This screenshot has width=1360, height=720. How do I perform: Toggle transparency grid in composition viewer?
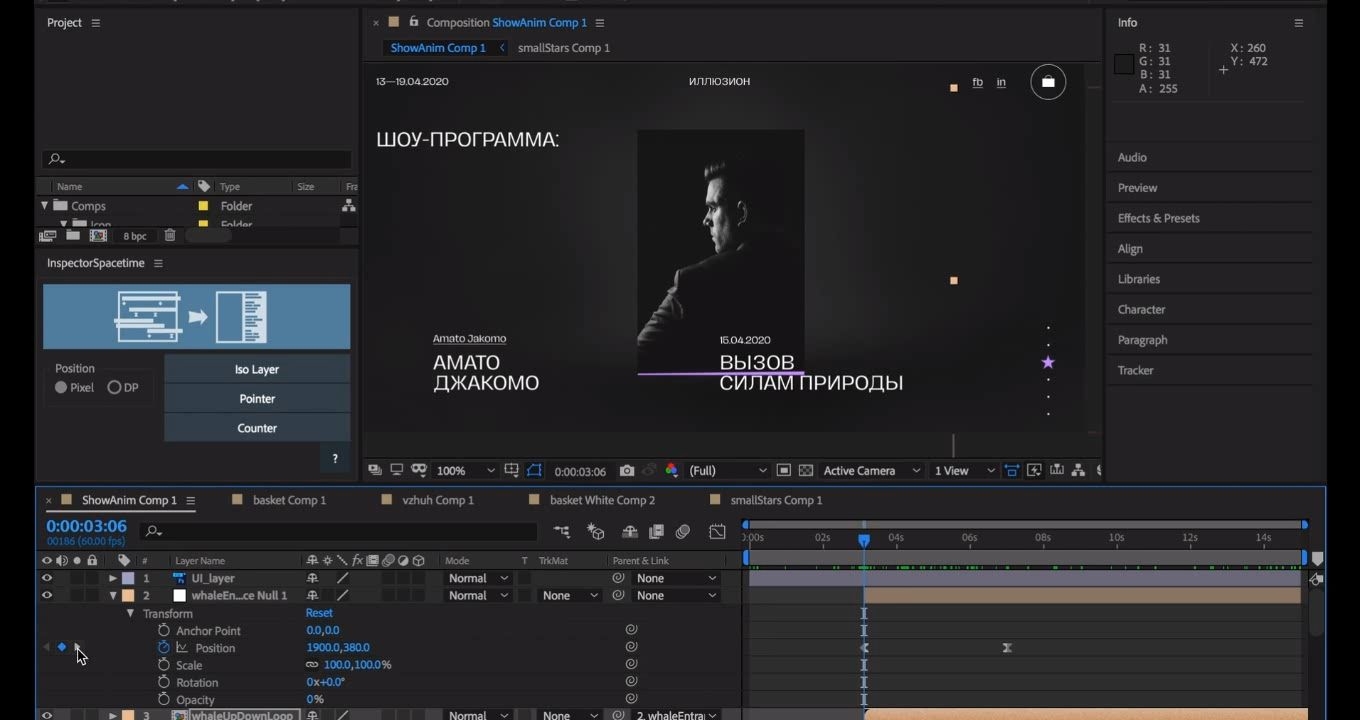point(806,471)
